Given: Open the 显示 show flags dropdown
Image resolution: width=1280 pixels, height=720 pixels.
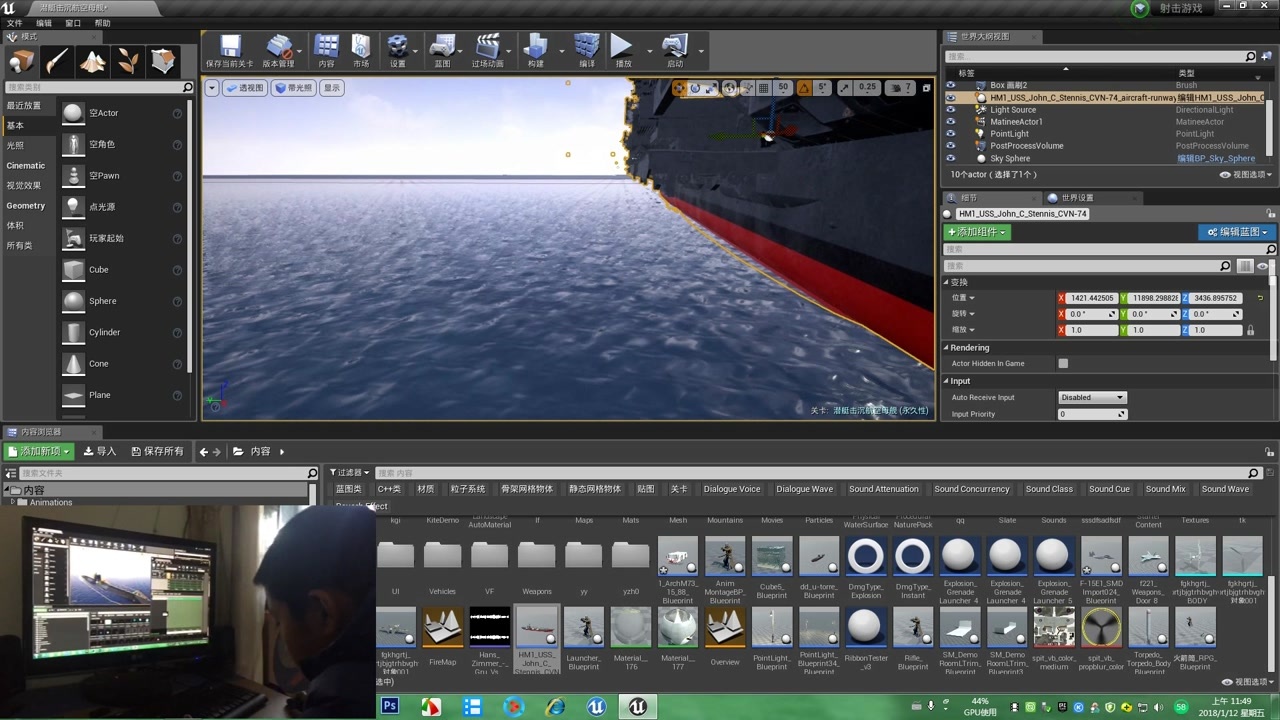Looking at the screenshot, I should pos(331,88).
